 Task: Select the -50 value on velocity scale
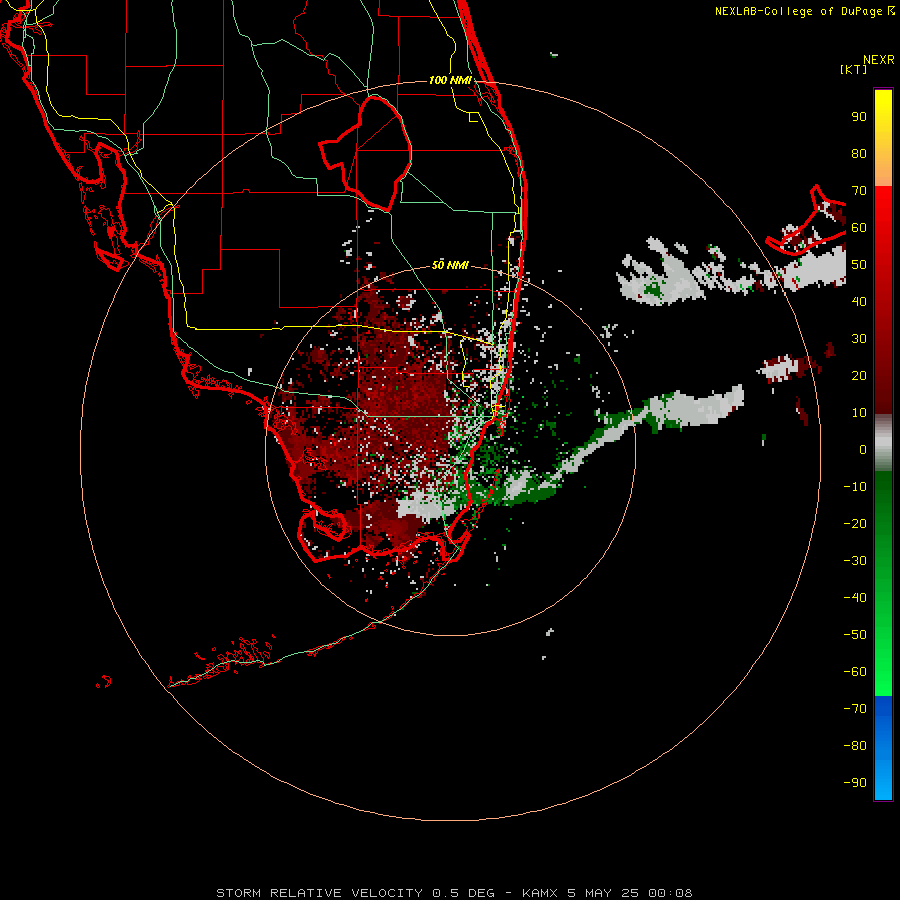click(855, 635)
